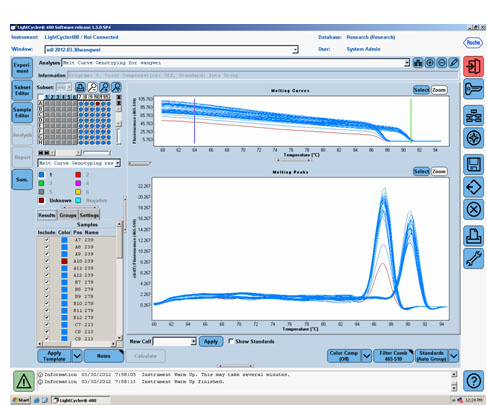Click the blue A7 well in plate map
Viewport: 487px width, 405px height.
[81, 104]
